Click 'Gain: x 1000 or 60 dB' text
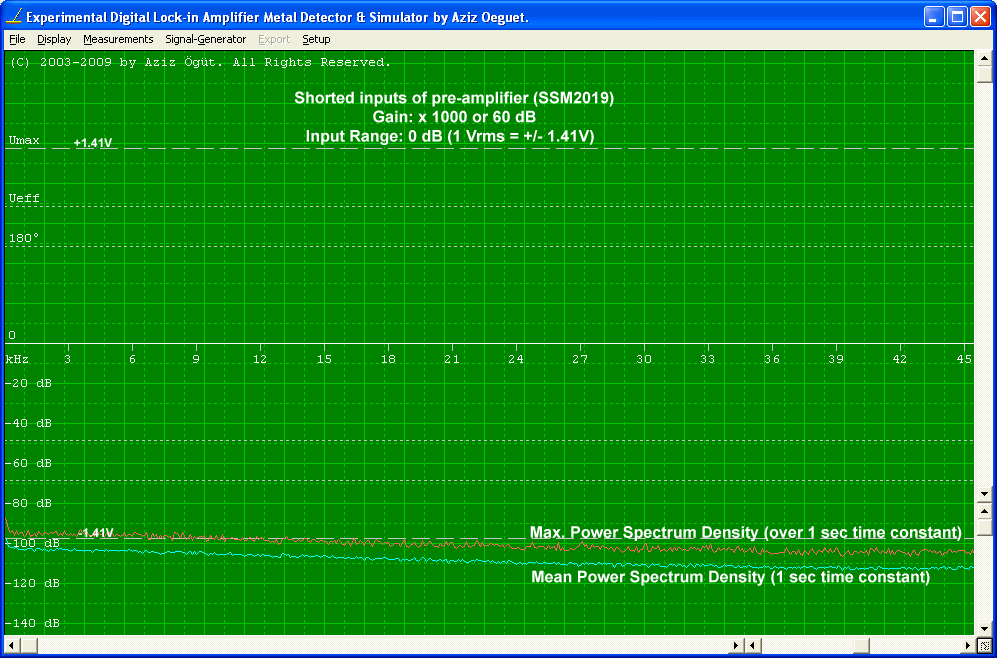Viewport: 997px width, 658px height. point(454,117)
